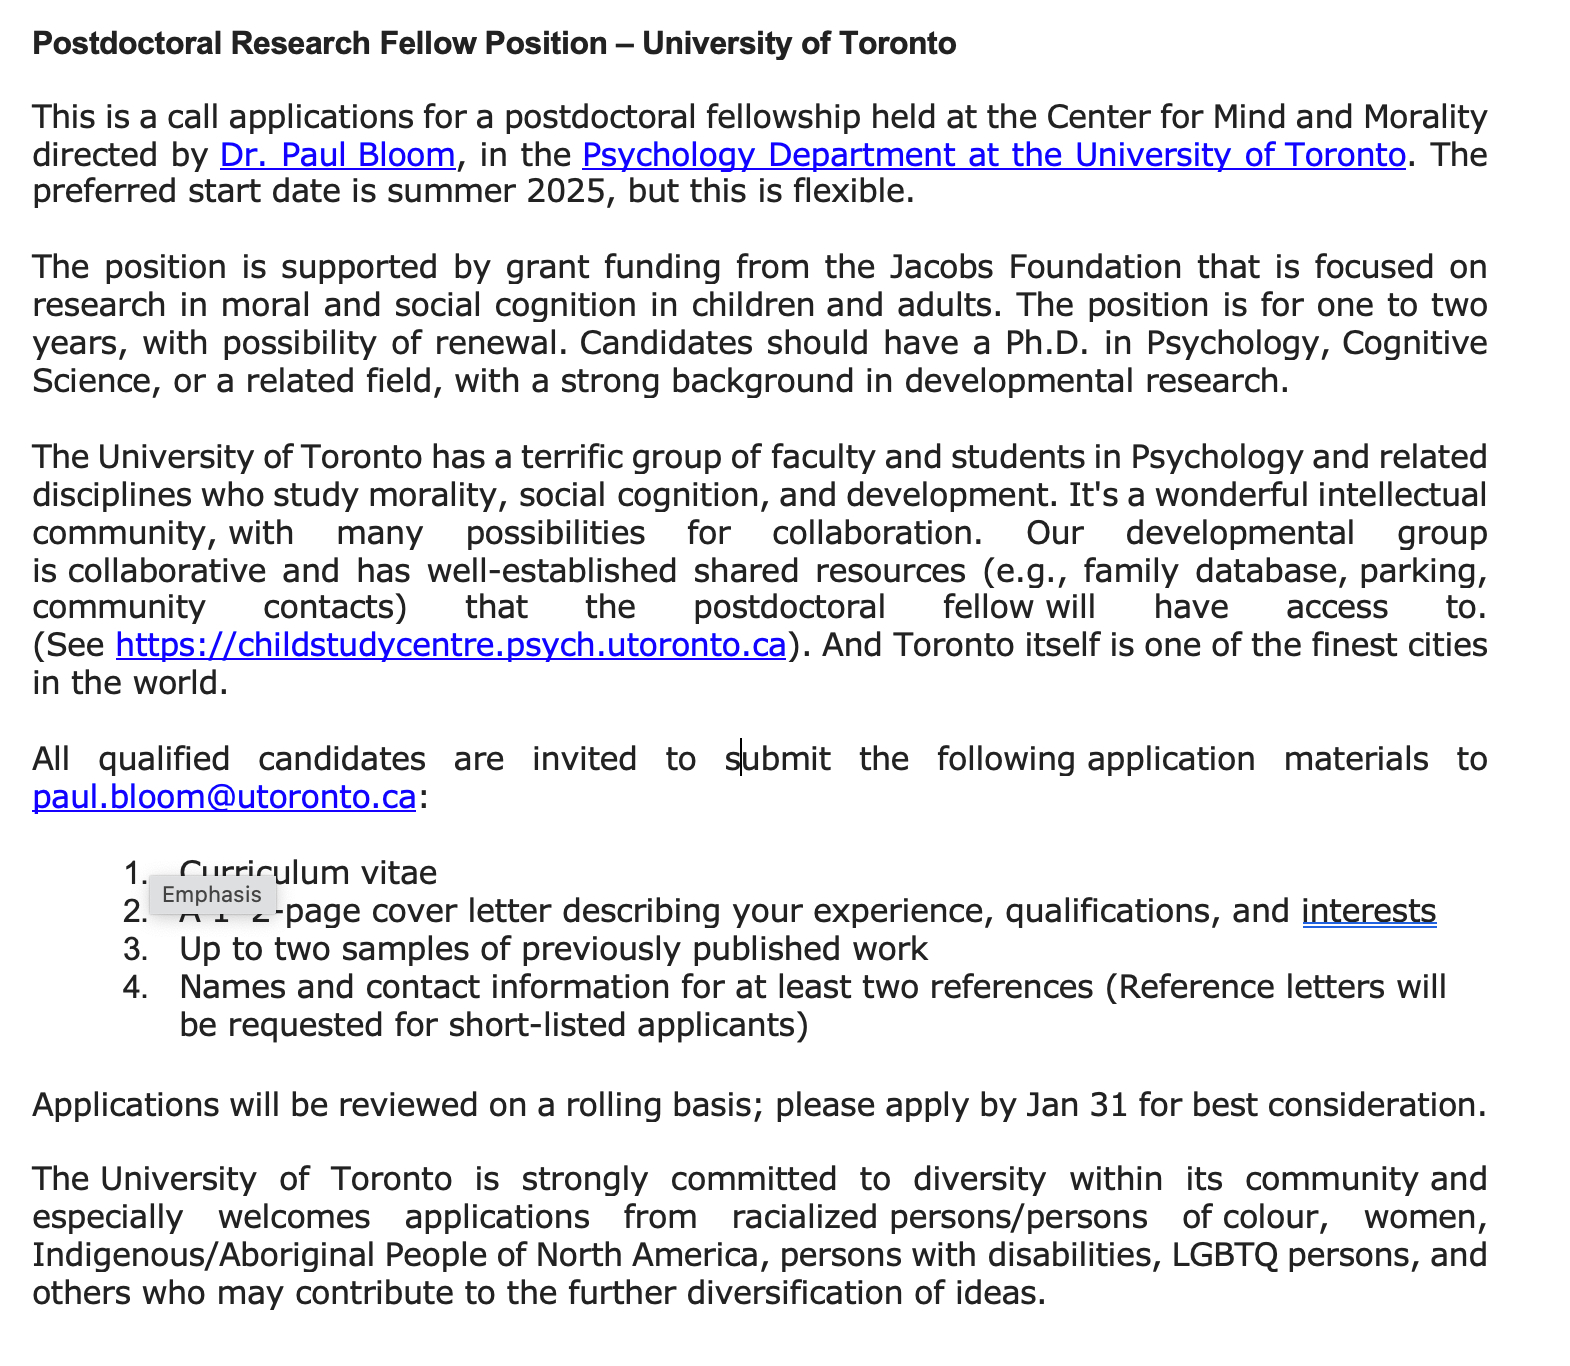Image resolution: width=1570 pixels, height=1366 pixels.
Task: Open the Dr. Paul Bloom link
Action: click(x=337, y=155)
